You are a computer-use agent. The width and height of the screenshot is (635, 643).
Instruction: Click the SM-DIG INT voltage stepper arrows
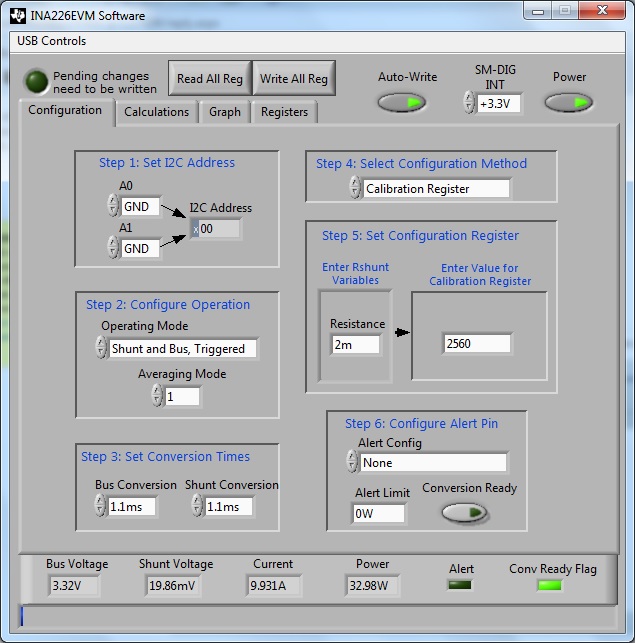469,103
